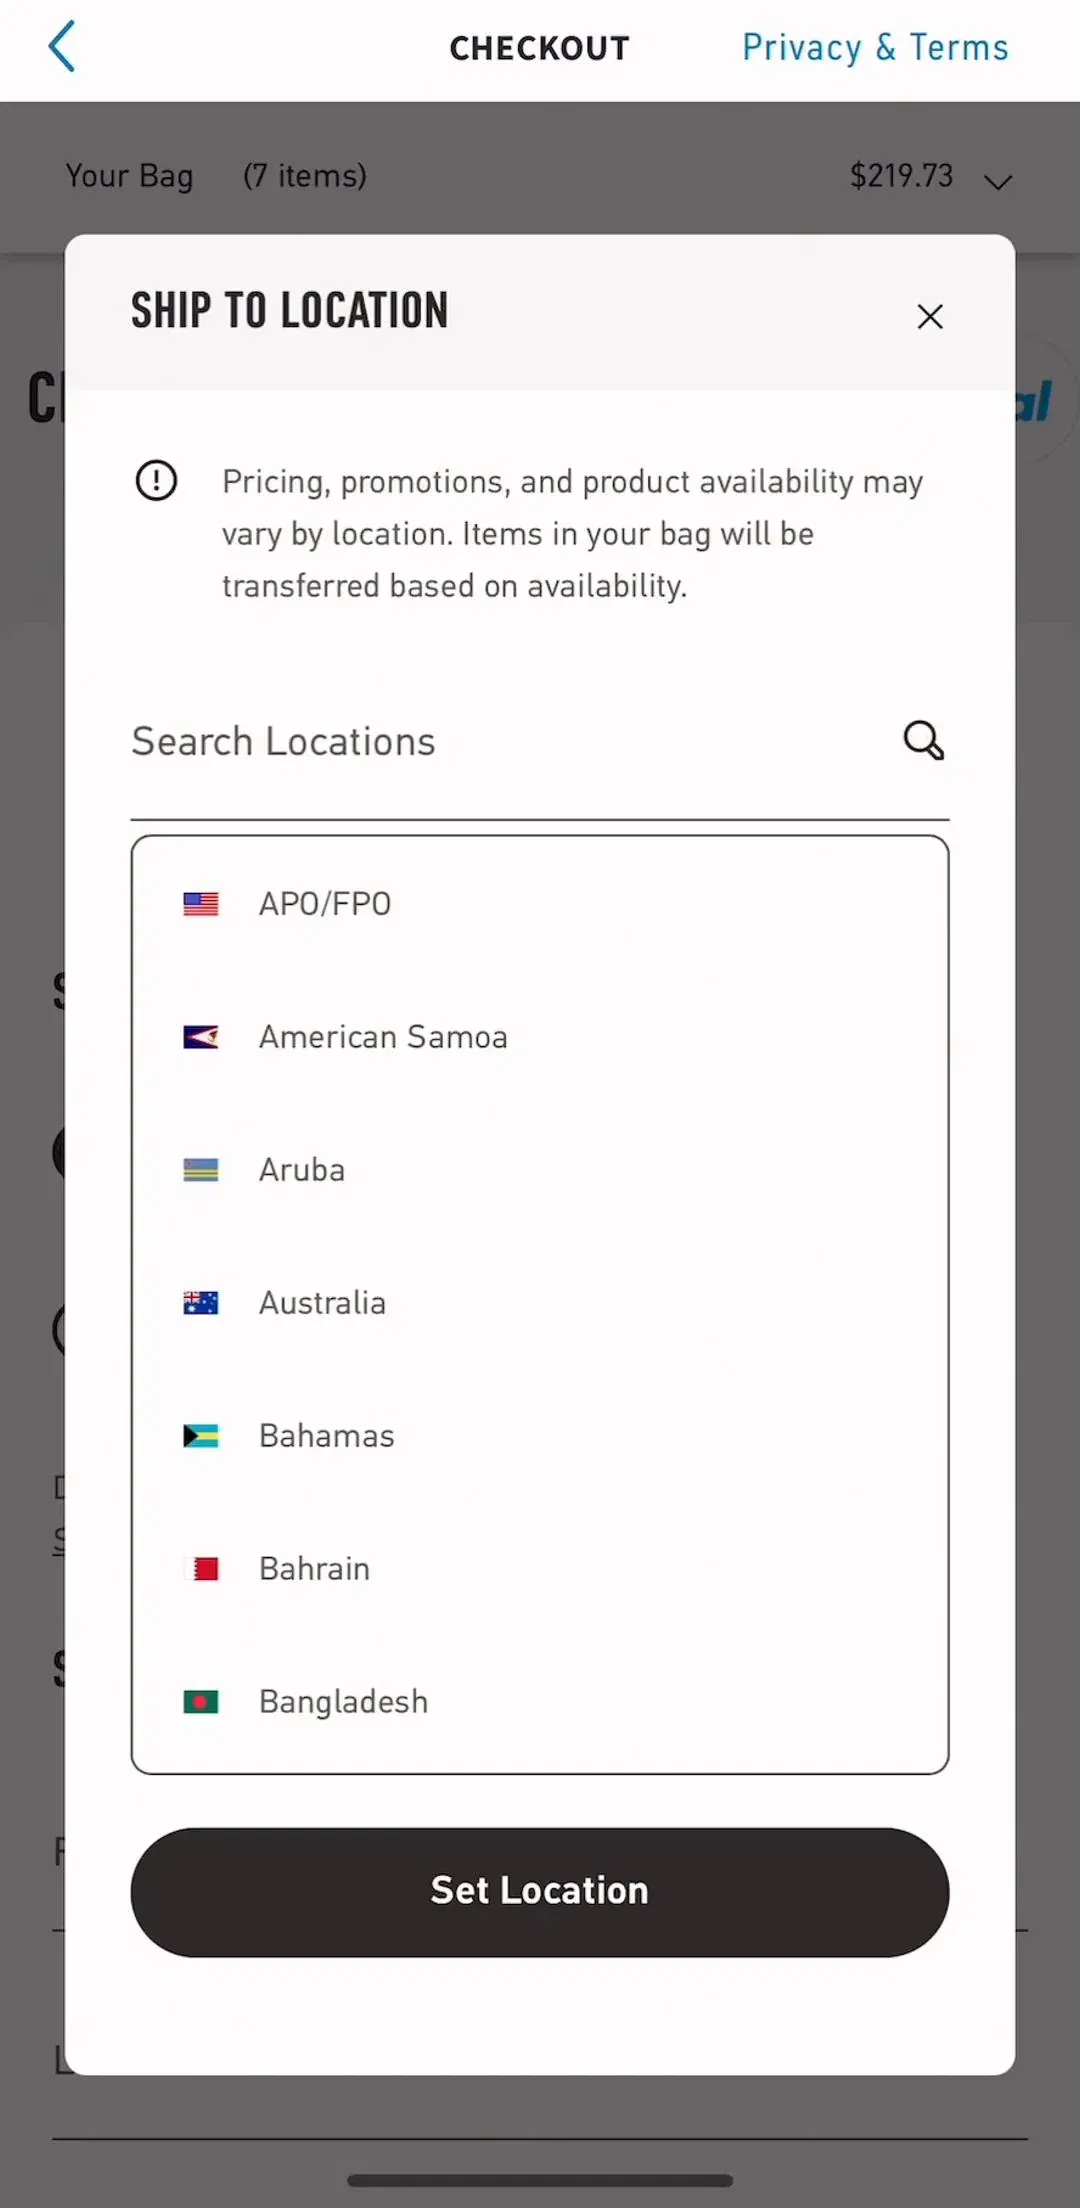1080x2208 pixels.
Task: Tap the back arrow icon
Action: (x=62, y=47)
